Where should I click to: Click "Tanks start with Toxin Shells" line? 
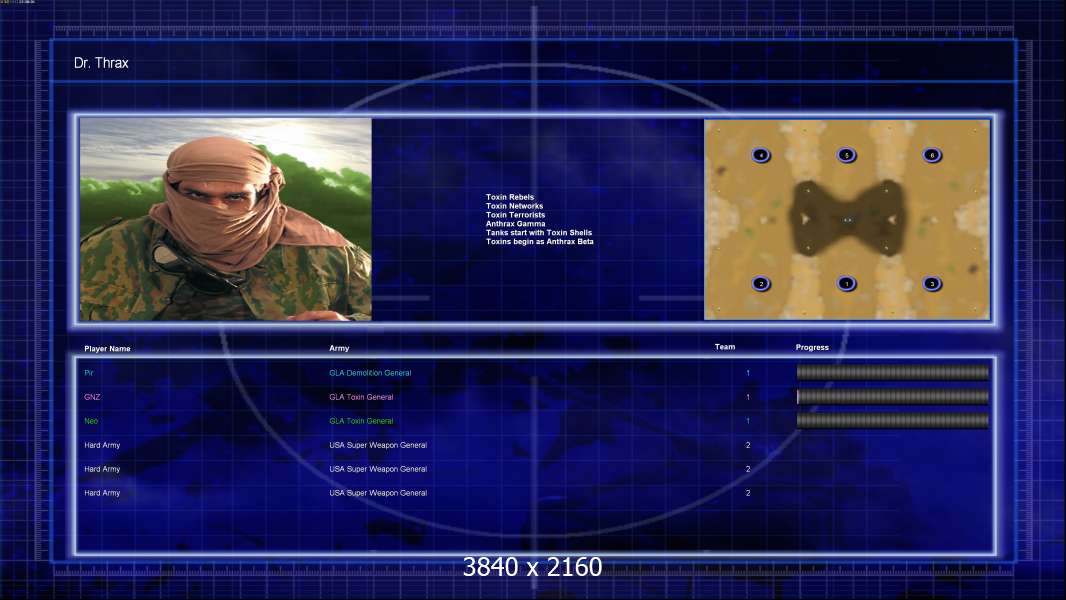point(539,232)
